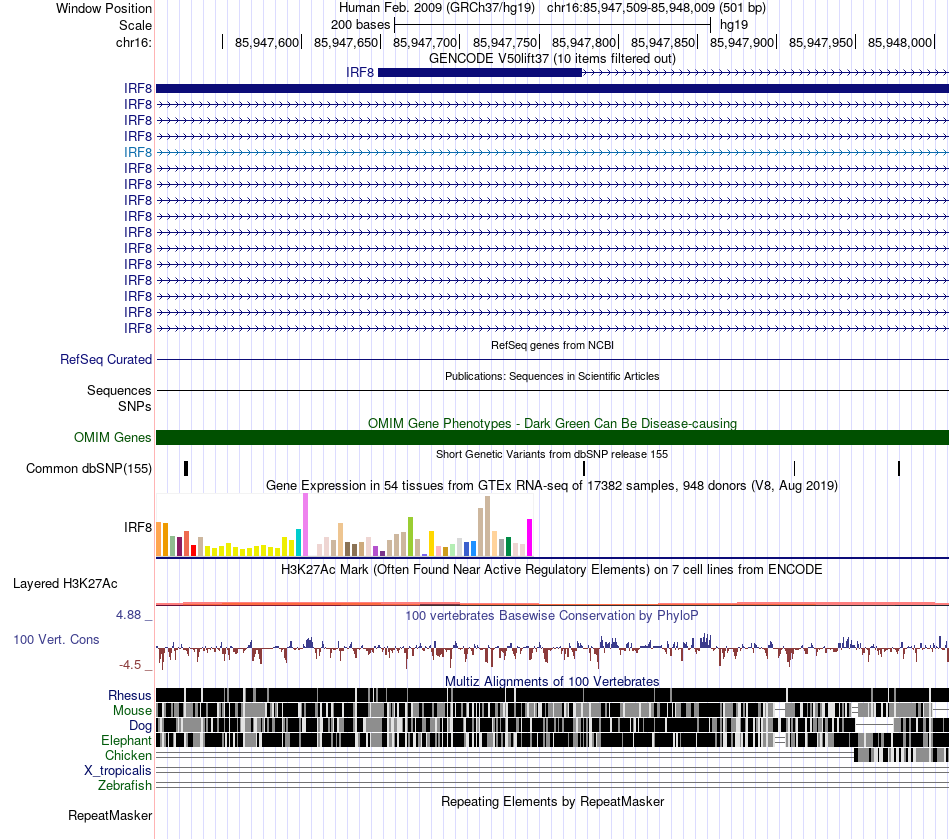Click the 85,947,750 ruler position
Image resolution: width=950 pixels, height=839 pixels.
[x=505, y=42]
